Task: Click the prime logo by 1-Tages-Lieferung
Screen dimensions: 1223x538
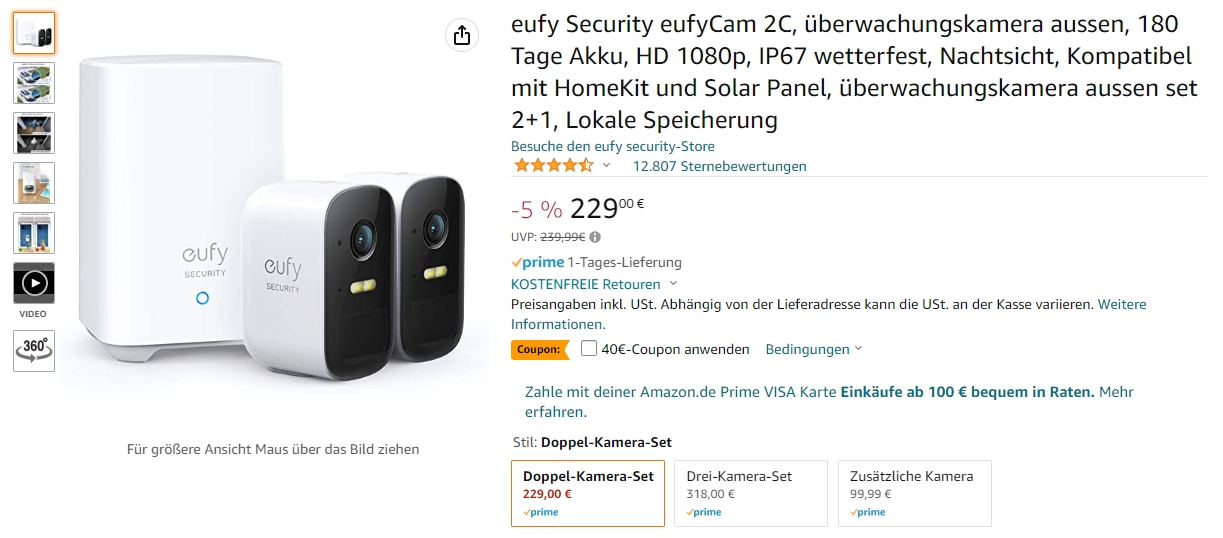Action: pos(538,262)
